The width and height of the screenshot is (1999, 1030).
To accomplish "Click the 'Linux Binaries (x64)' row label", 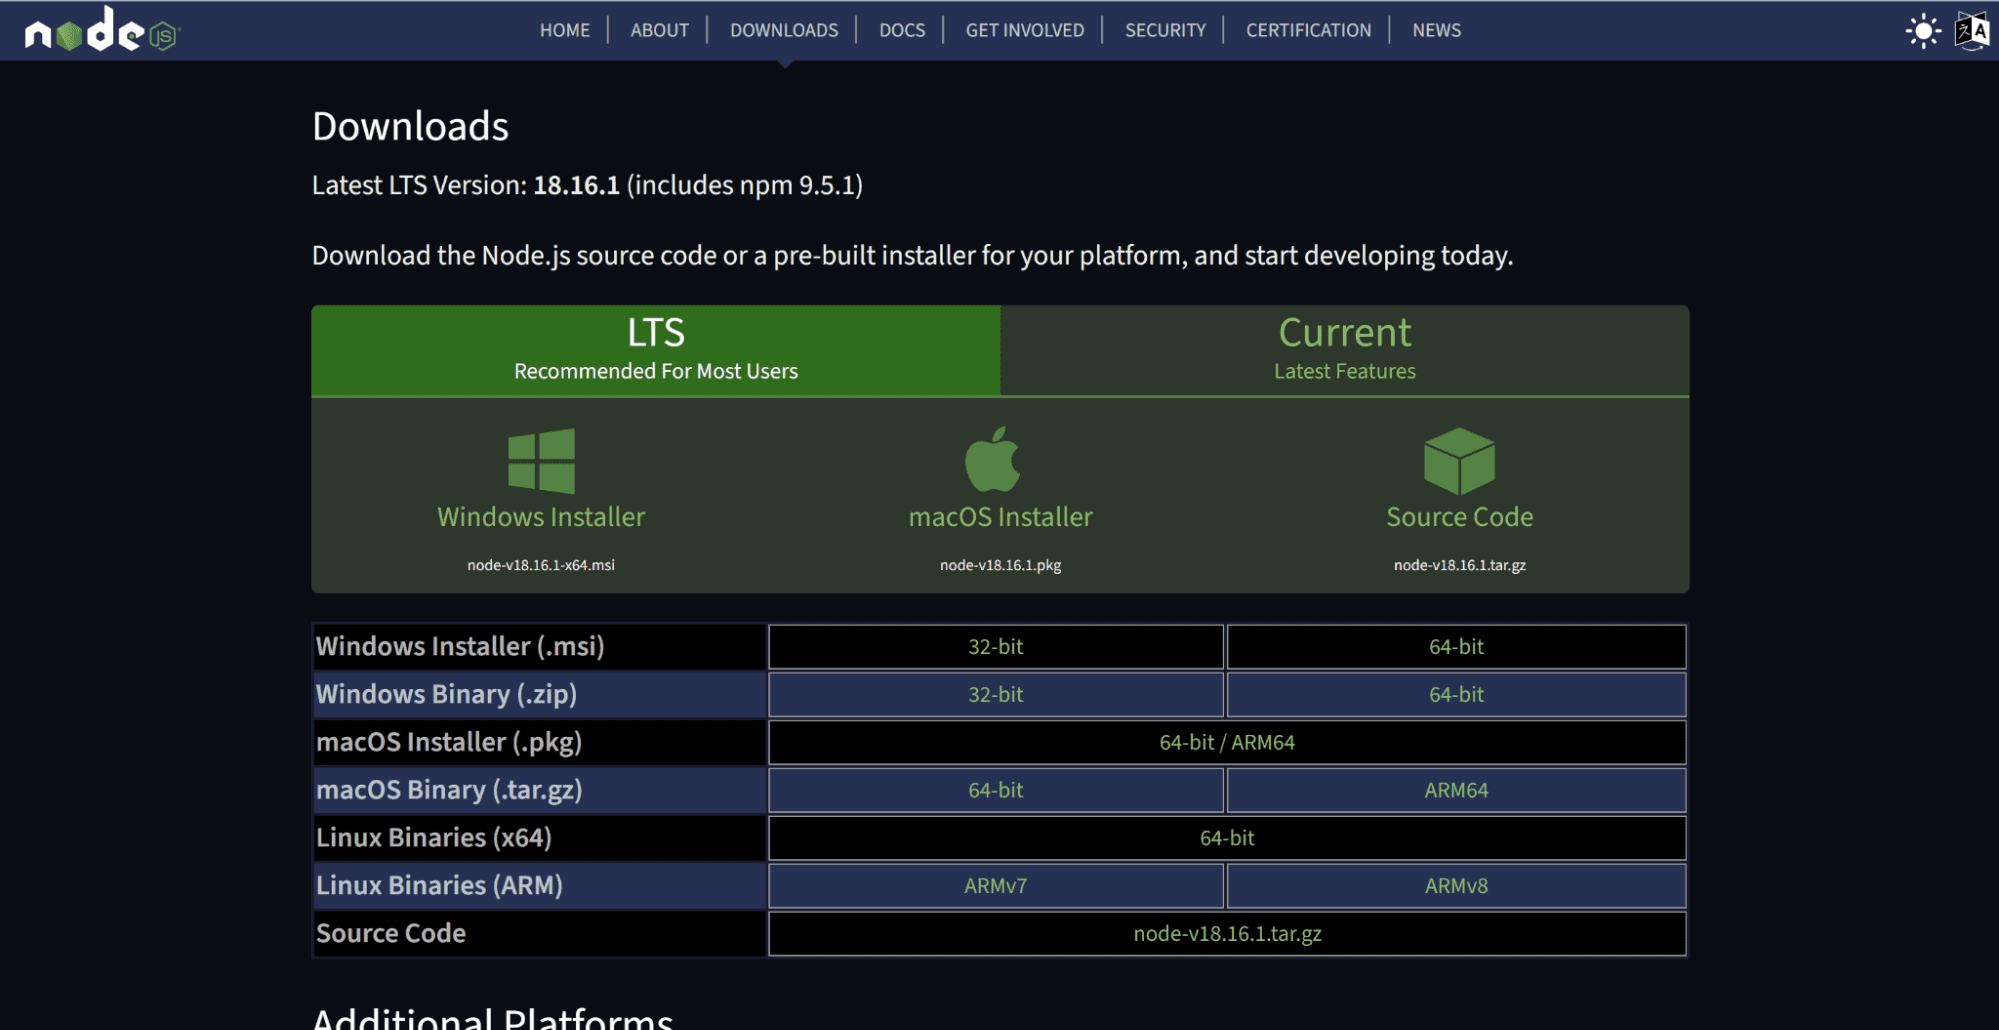I will (434, 838).
